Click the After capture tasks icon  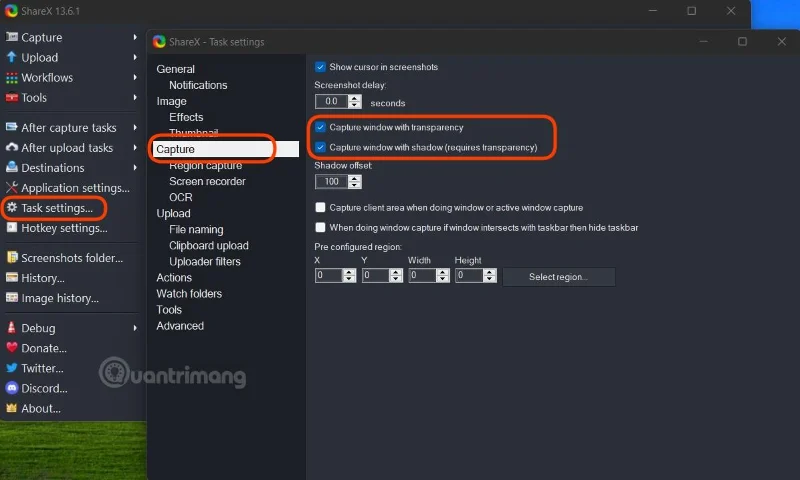11,128
